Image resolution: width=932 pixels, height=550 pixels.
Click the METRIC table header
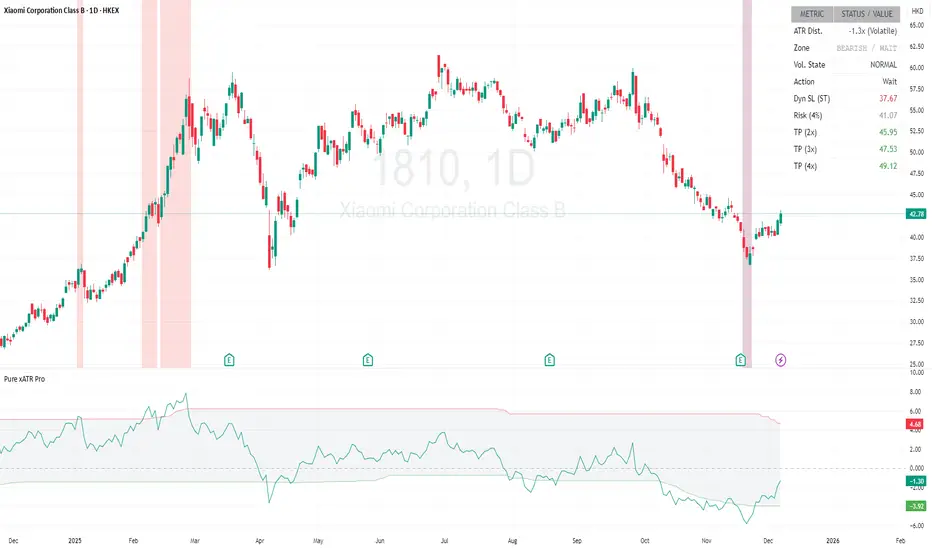[810, 14]
